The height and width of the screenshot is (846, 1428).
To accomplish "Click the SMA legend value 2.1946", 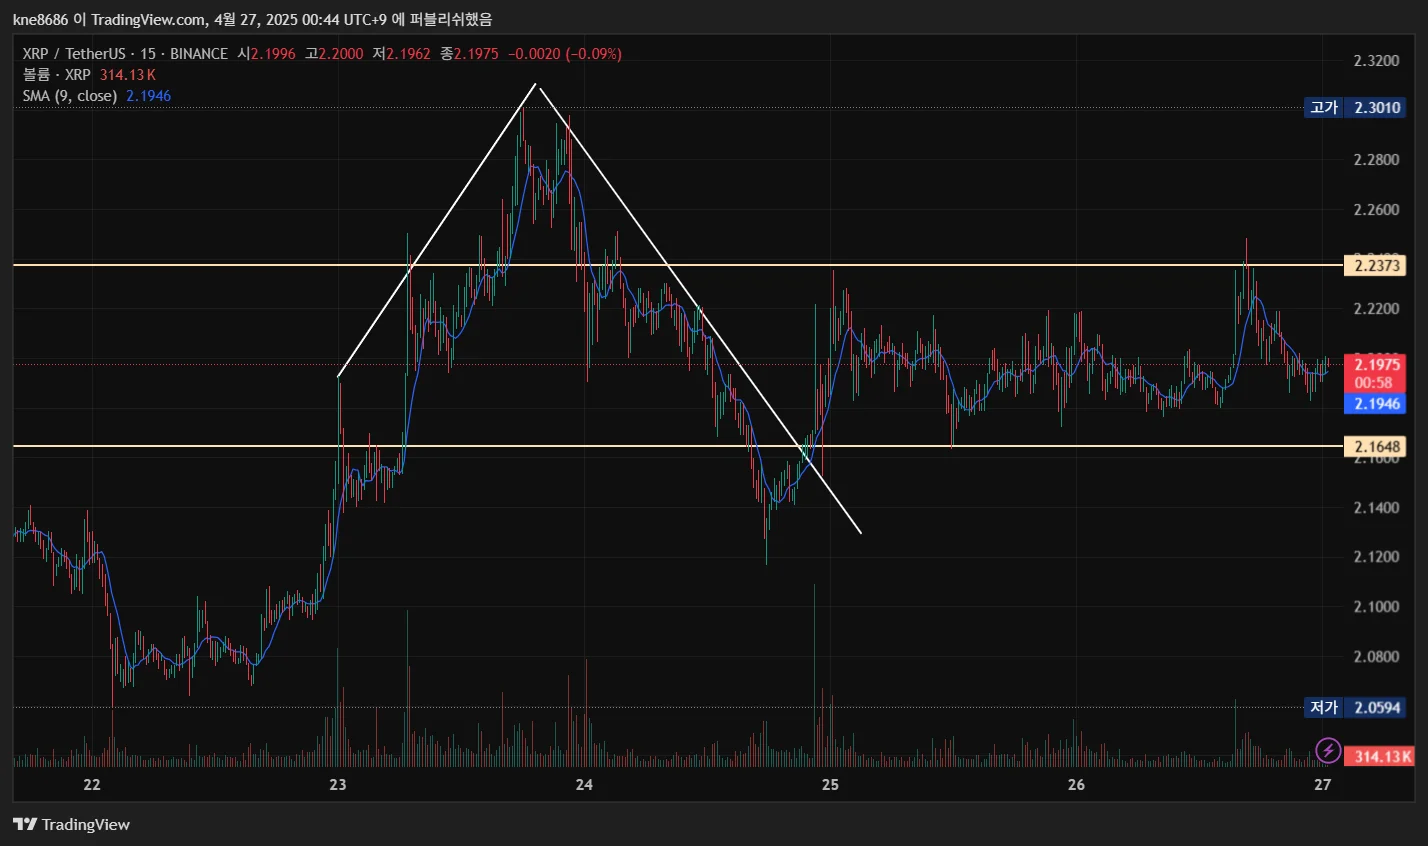I will pos(148,96).
